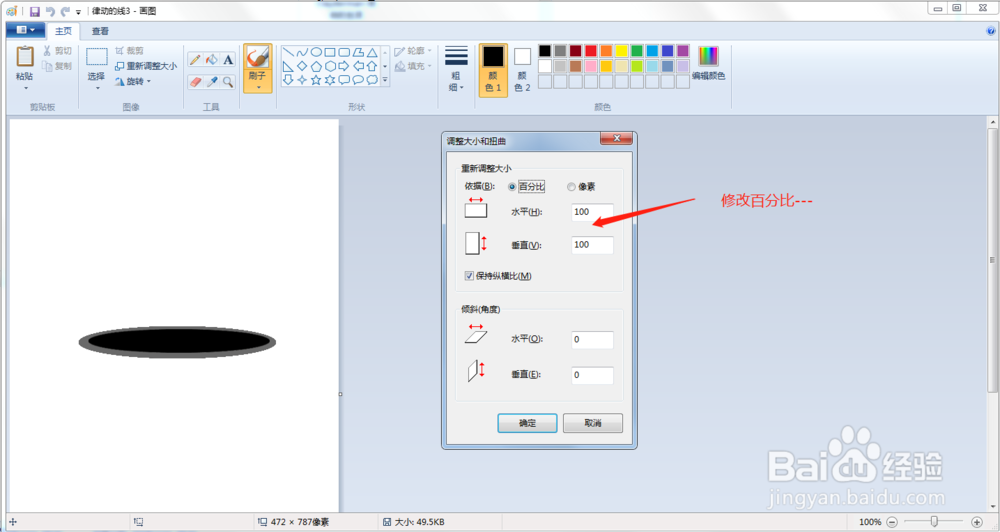Click the help question mark icon
1000x532 pixels.
(990, 31)
